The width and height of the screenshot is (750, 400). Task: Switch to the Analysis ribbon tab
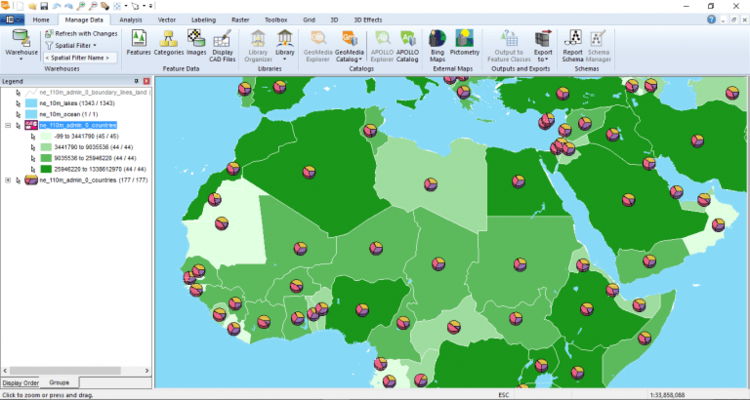click(130, 19)
